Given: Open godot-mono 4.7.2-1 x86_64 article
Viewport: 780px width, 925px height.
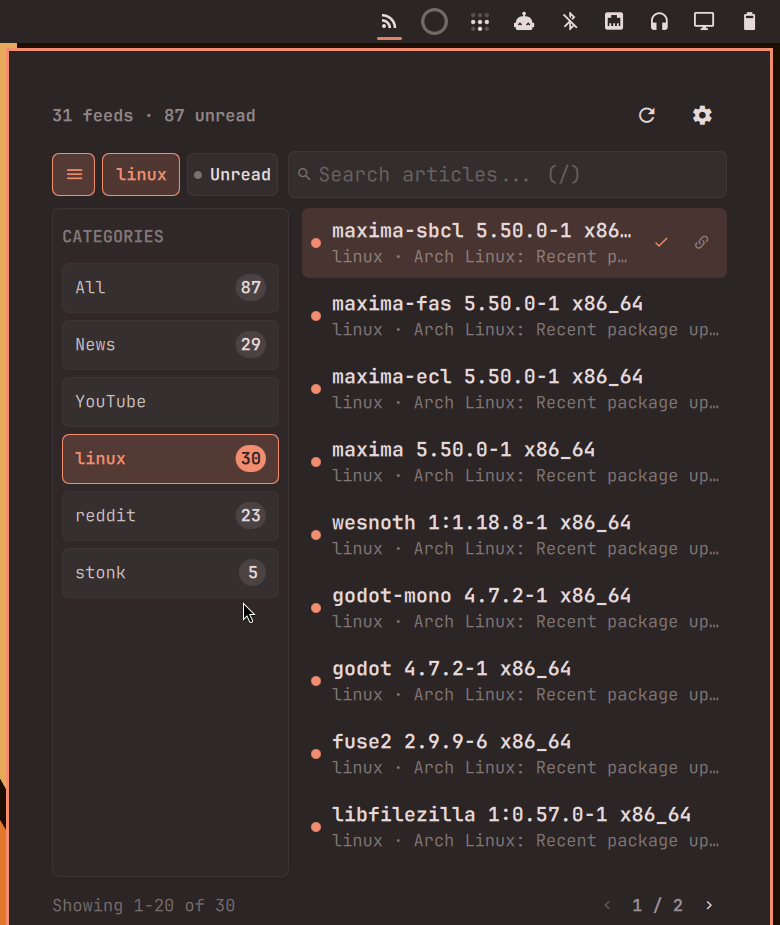Looking at the screenshot, I should [514, 608].
